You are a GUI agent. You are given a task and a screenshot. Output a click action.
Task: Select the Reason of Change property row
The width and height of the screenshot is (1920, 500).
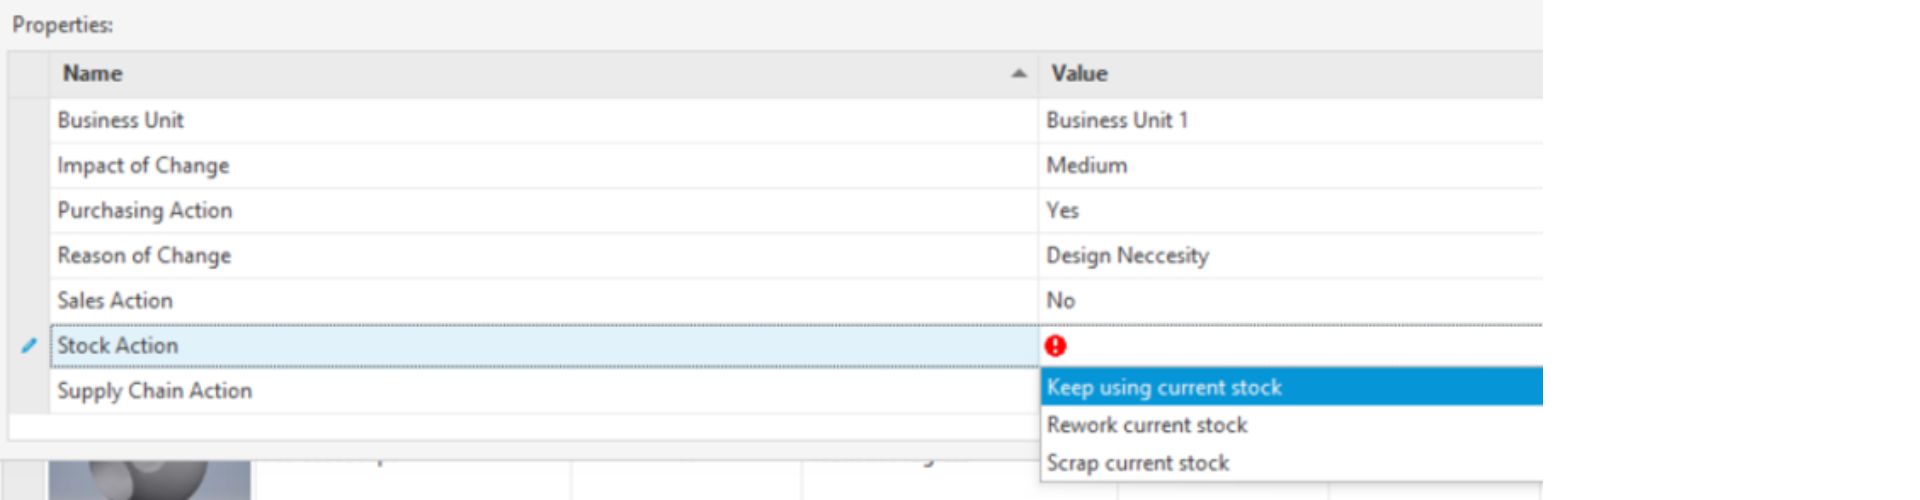(x=144, y=255)
